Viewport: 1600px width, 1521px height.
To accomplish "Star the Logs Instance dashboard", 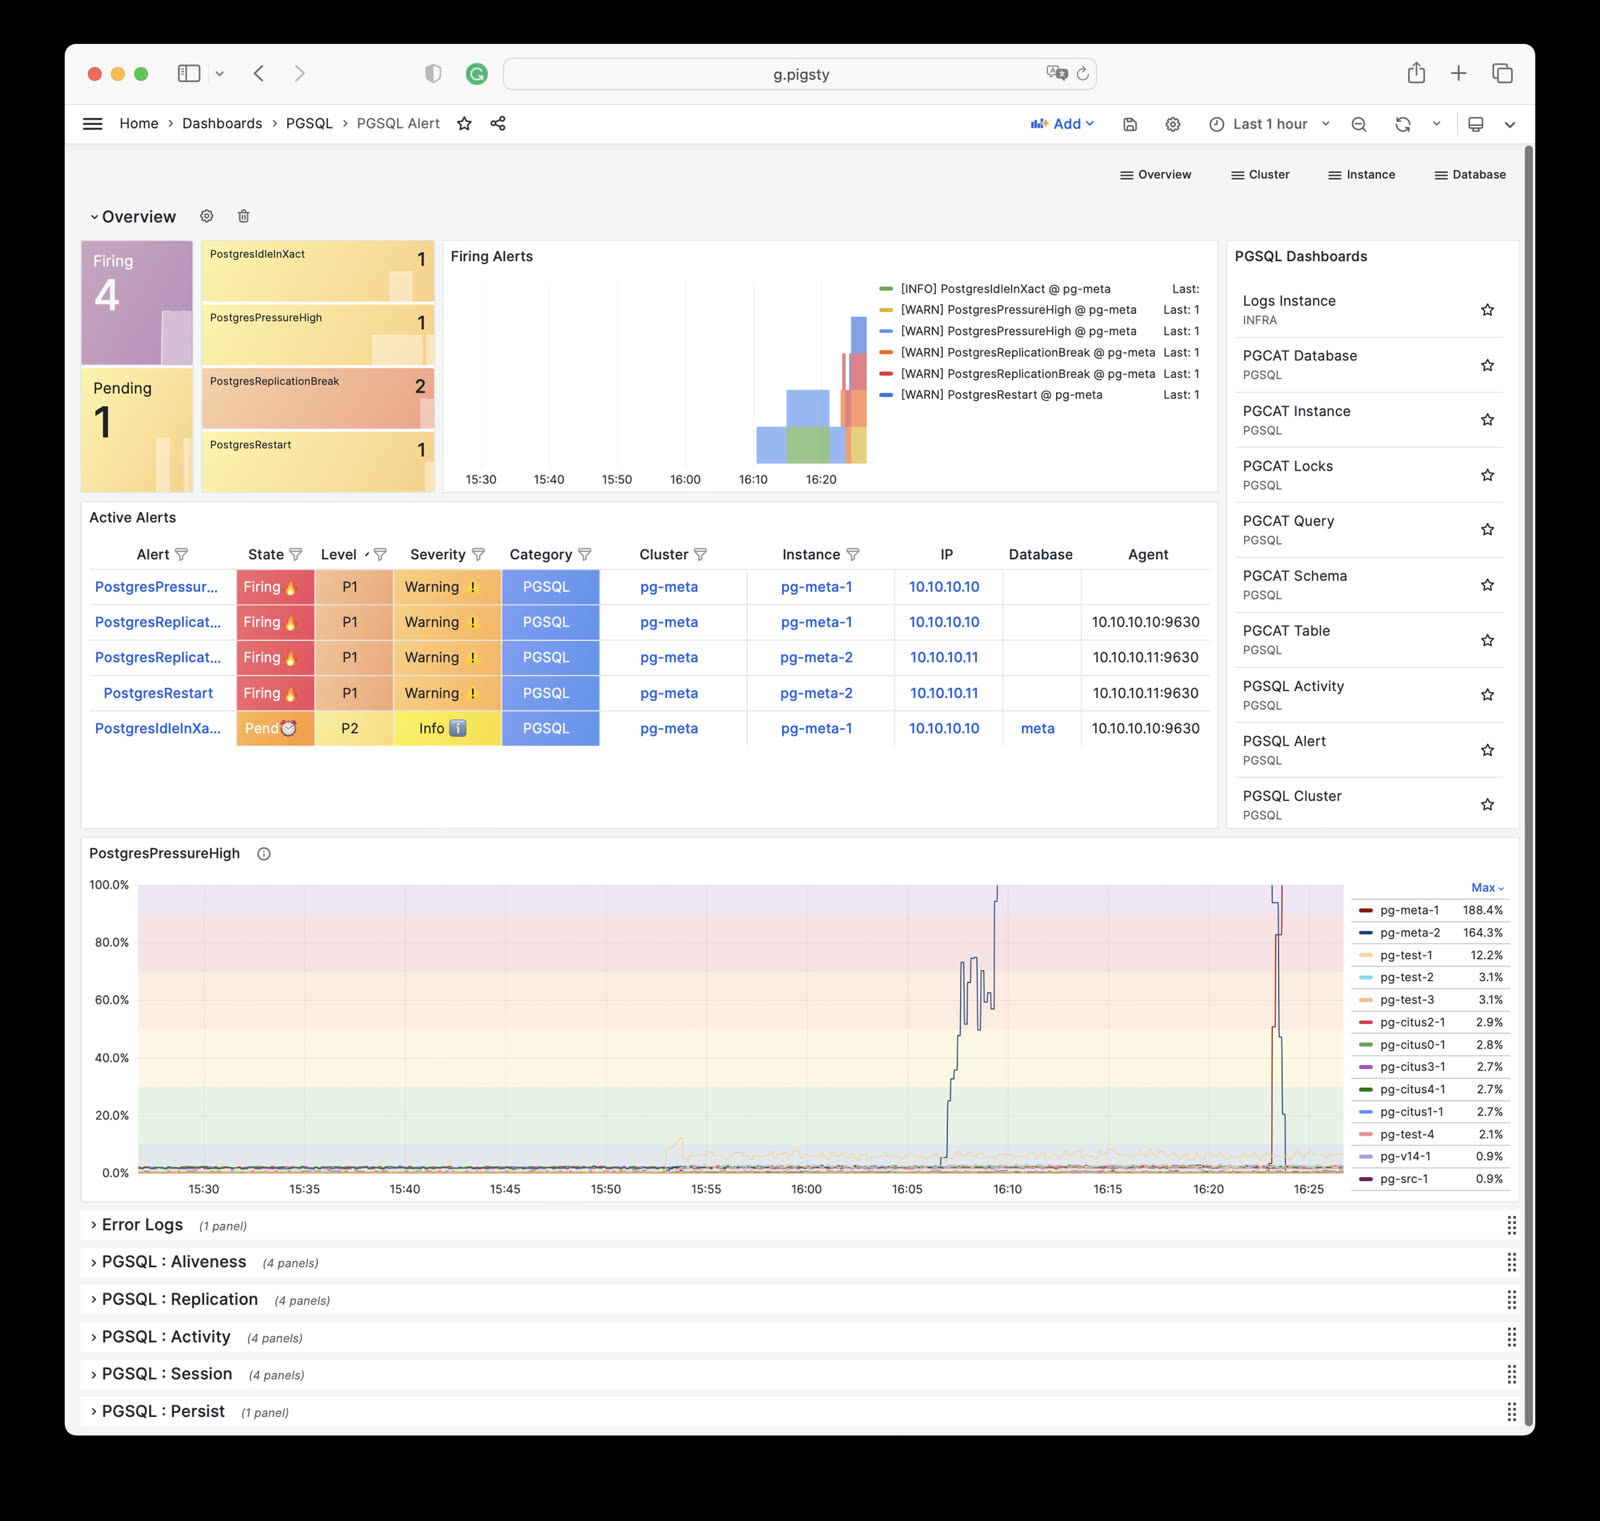I will tap(1487, 310).
